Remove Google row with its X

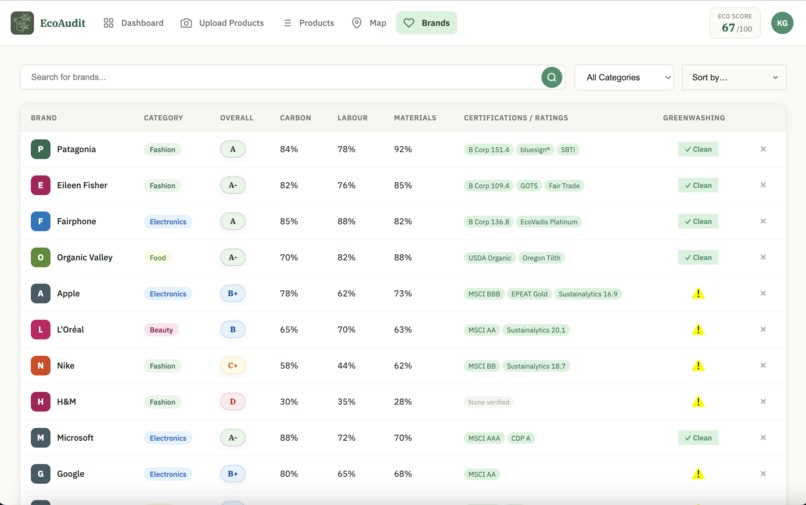click(763, 474)
